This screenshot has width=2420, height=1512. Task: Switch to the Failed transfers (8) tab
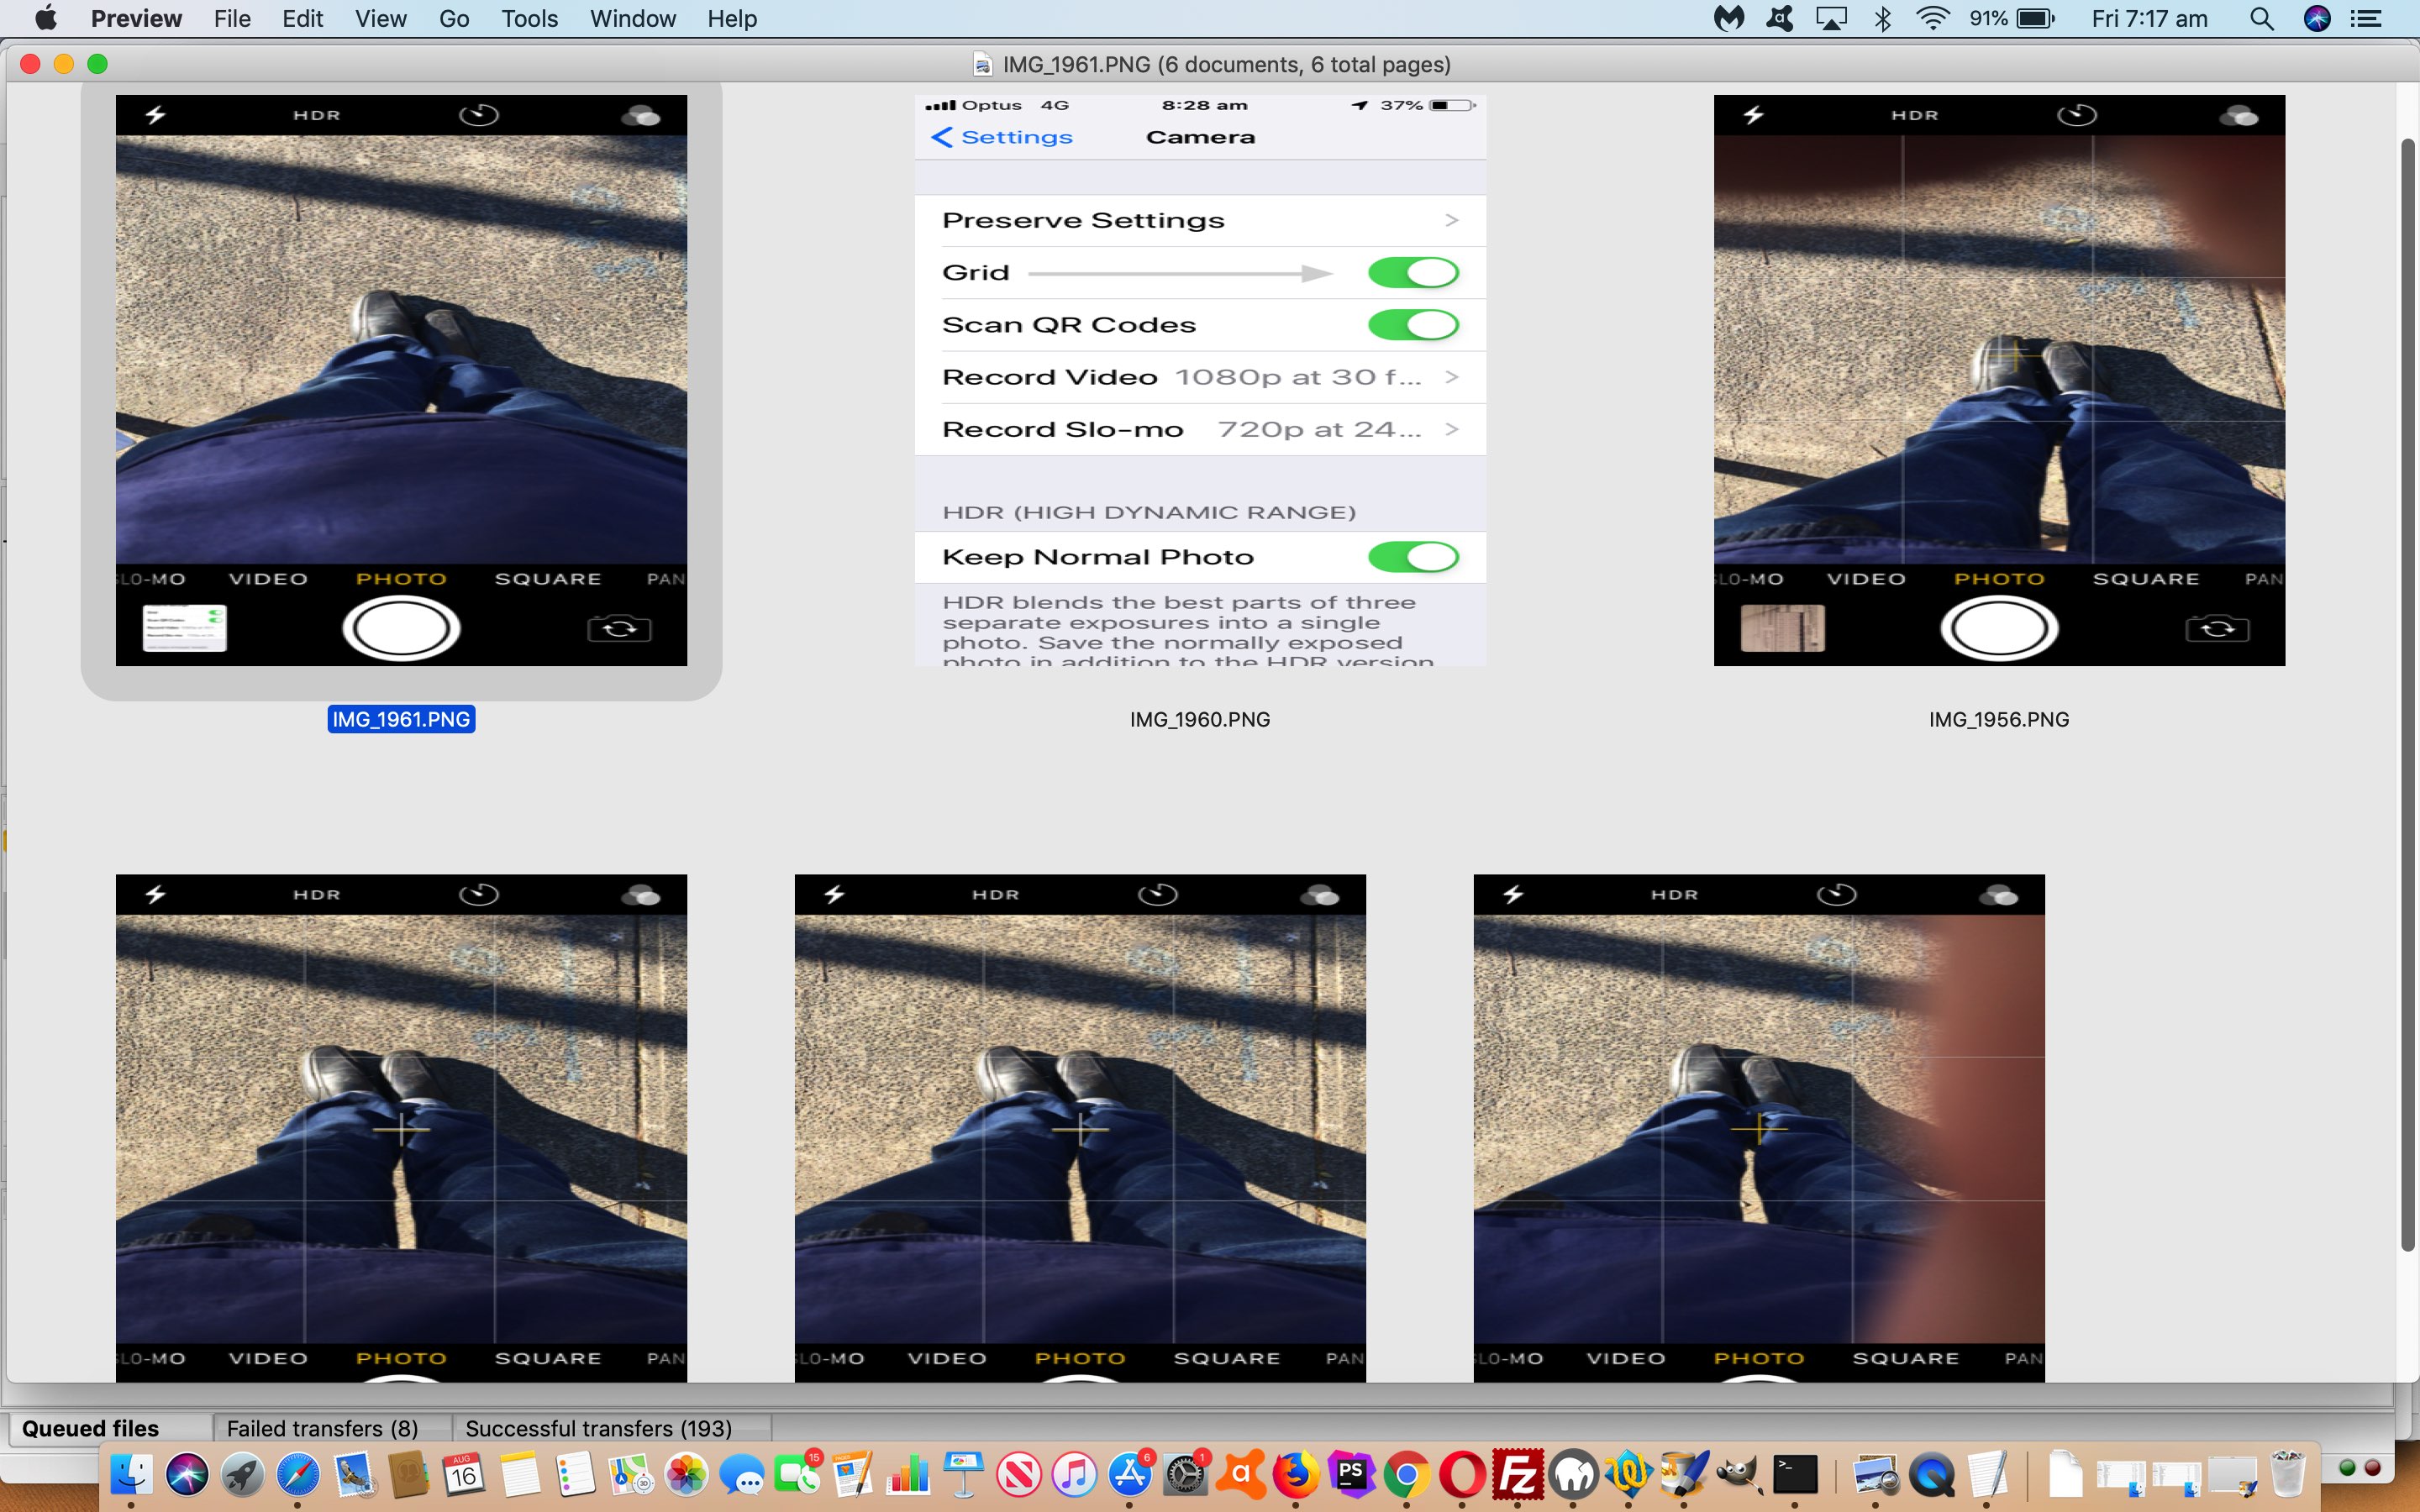click(322, 1428)
